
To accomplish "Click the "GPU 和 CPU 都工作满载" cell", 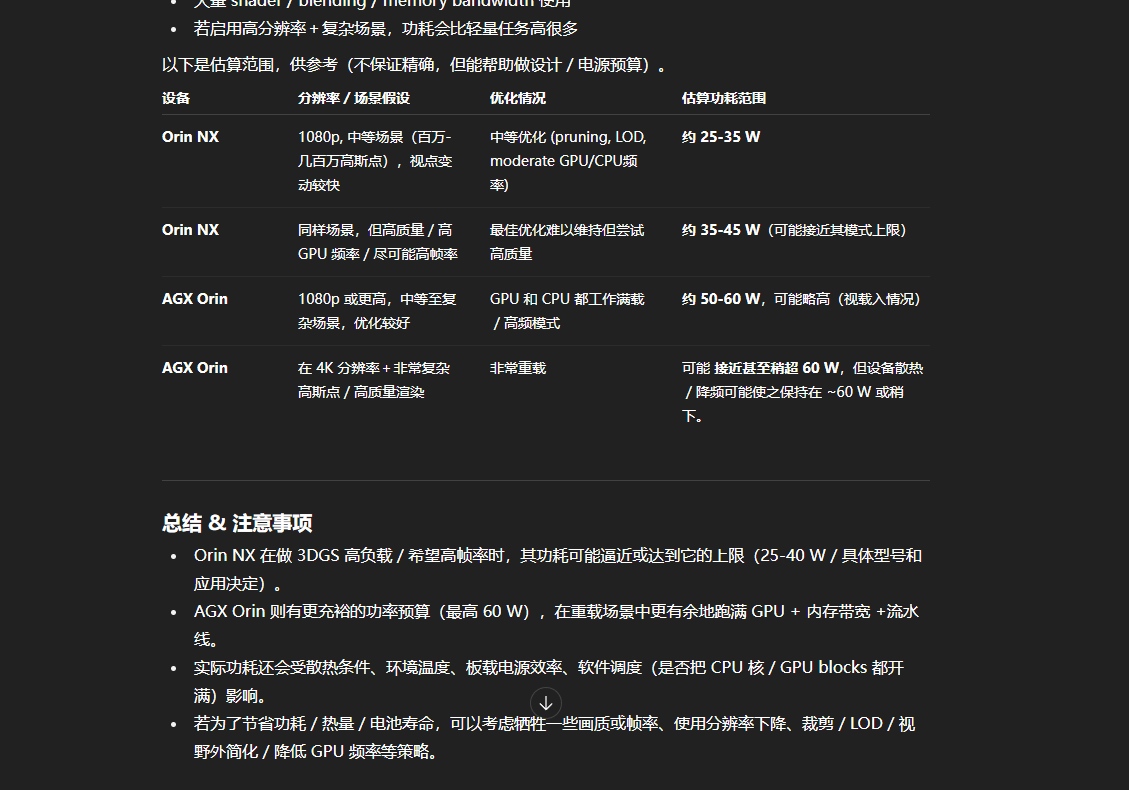I will click(567, 311).
